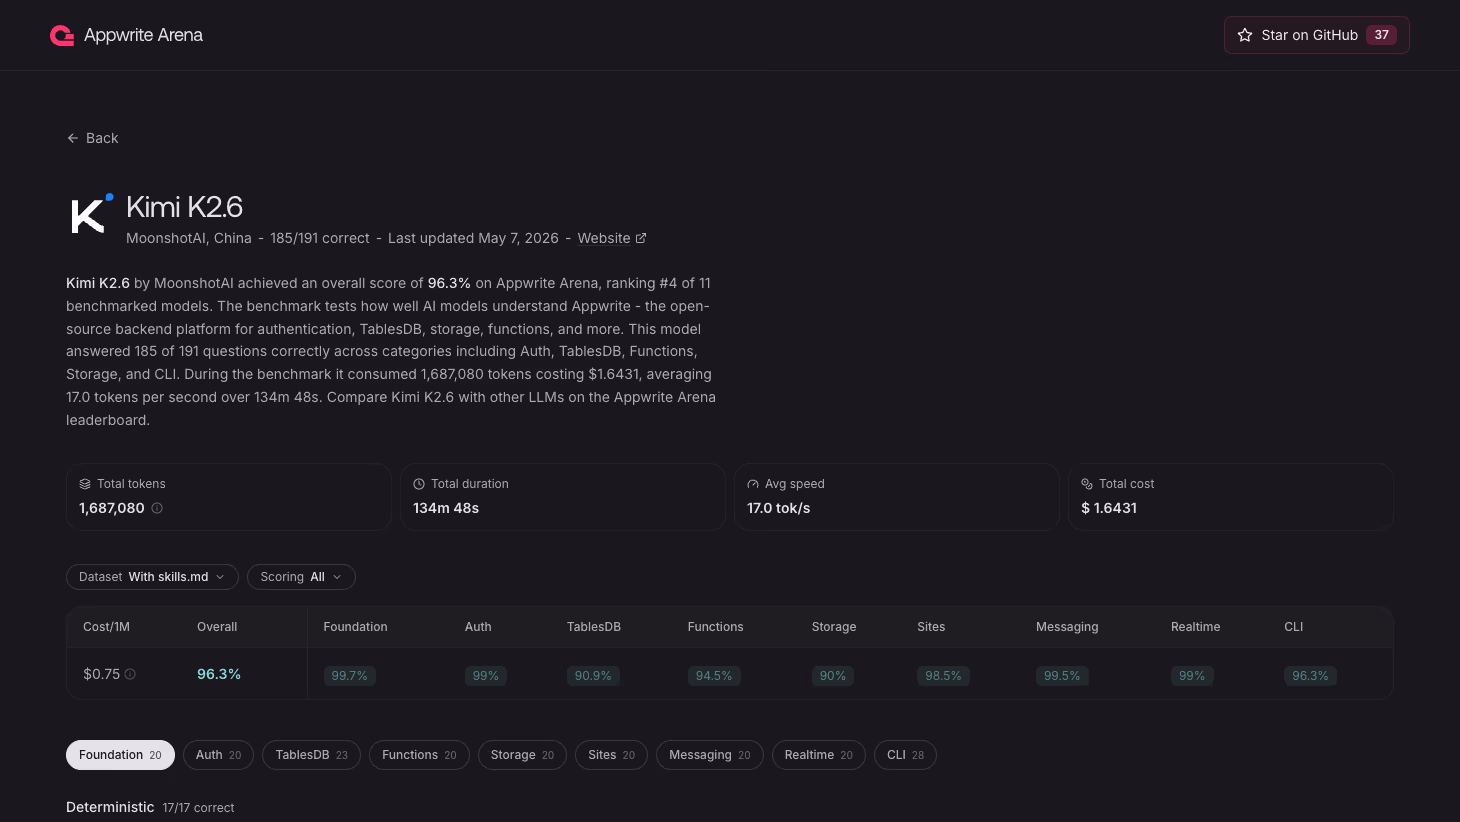Image resolution: width=1460 pixels, height=822 pixels.
Task: Click the Last updated May 7, 2026 text
Action: point(473,238)
